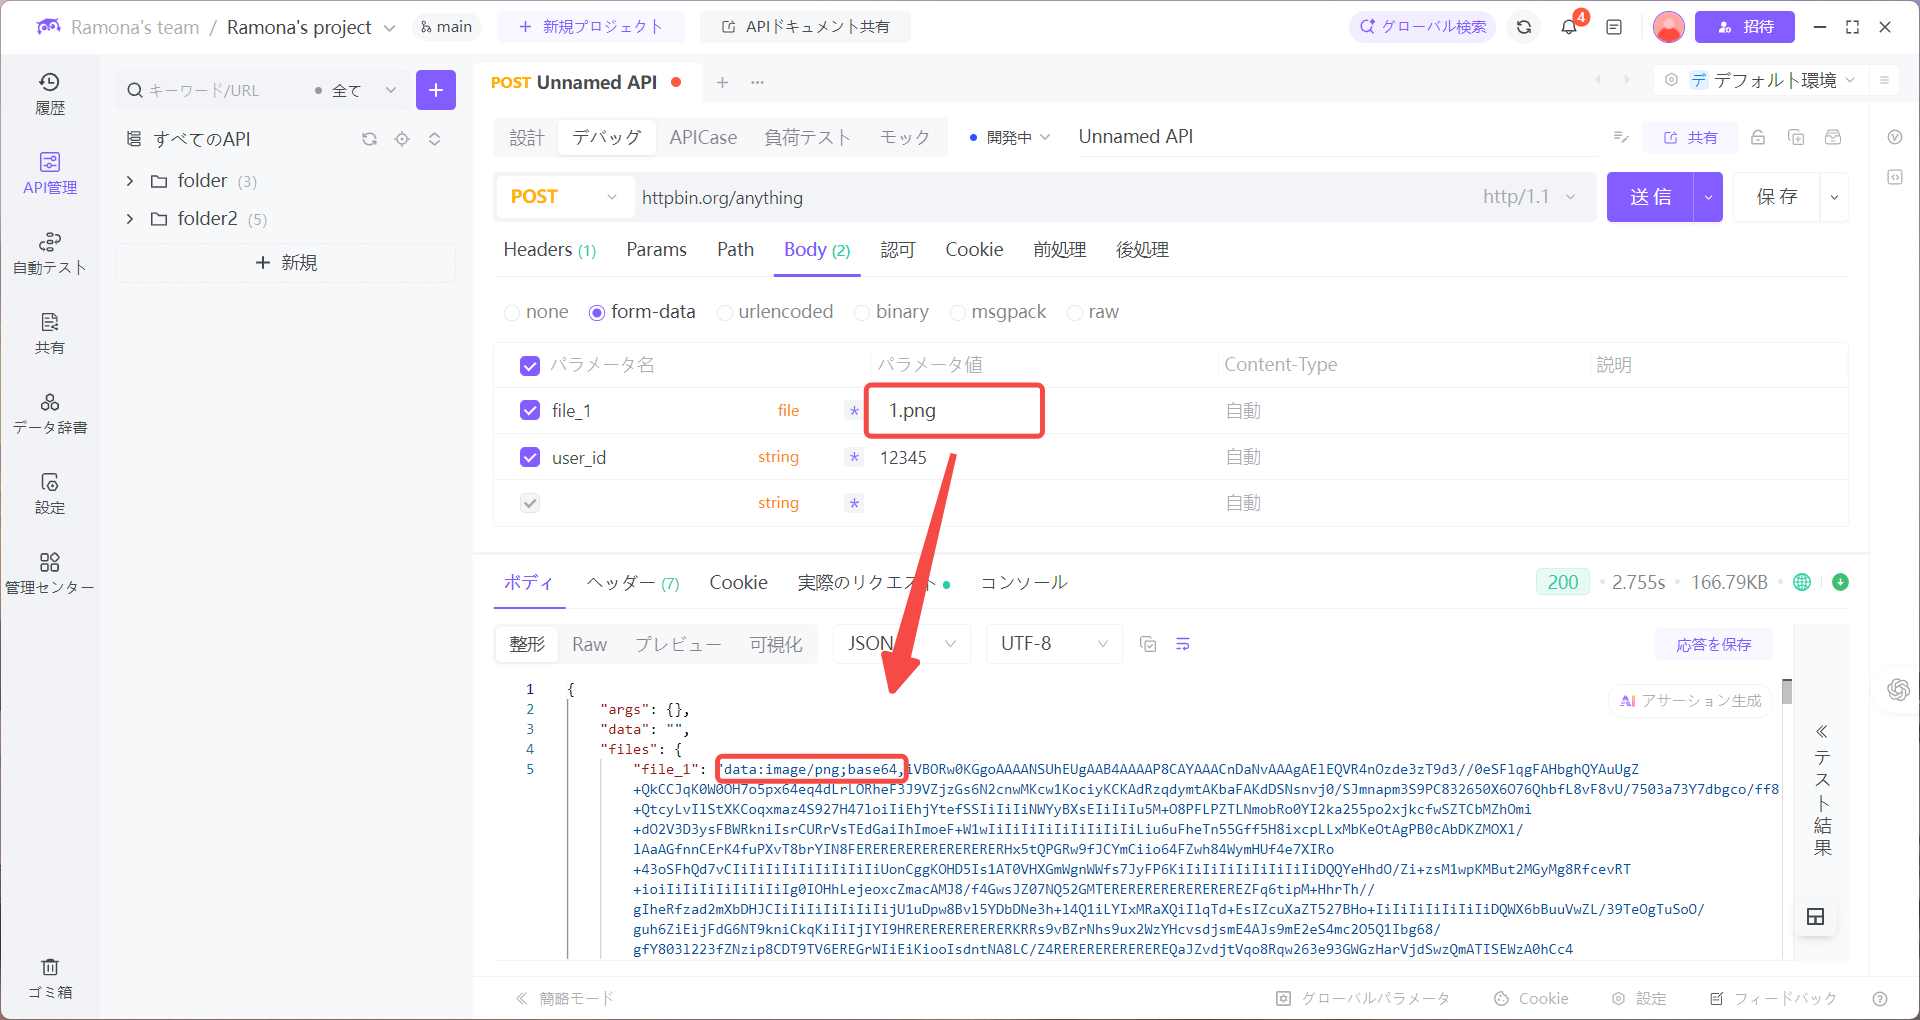Click the lock icon beside 共有
This screenshot has width=1920, height=1020.
1758,137
